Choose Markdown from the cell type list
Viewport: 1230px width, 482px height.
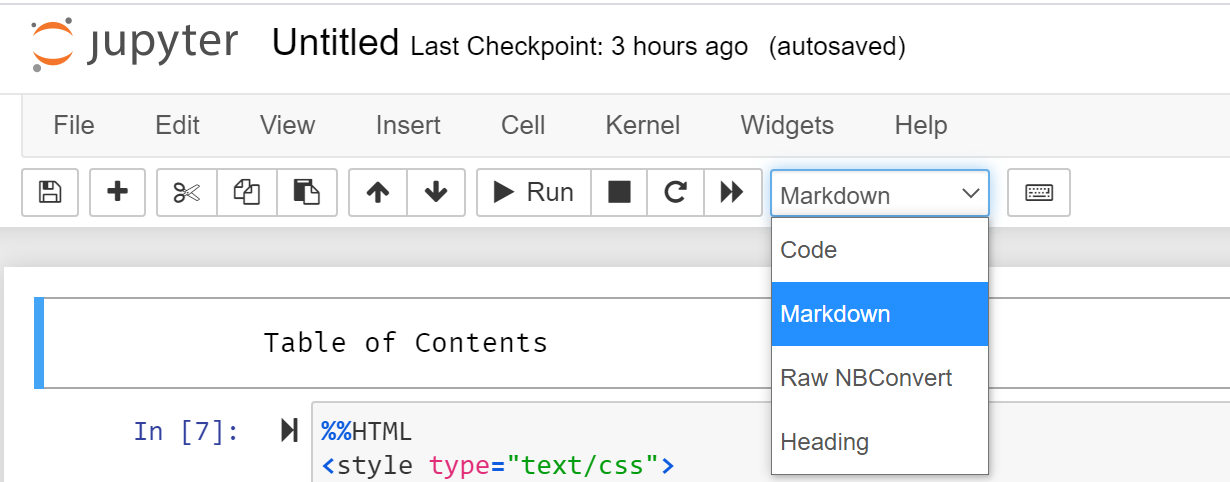coord(880,314)
